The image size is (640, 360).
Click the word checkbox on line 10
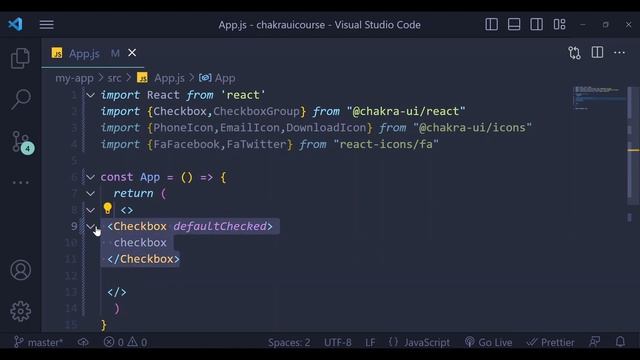coord(140,242)
